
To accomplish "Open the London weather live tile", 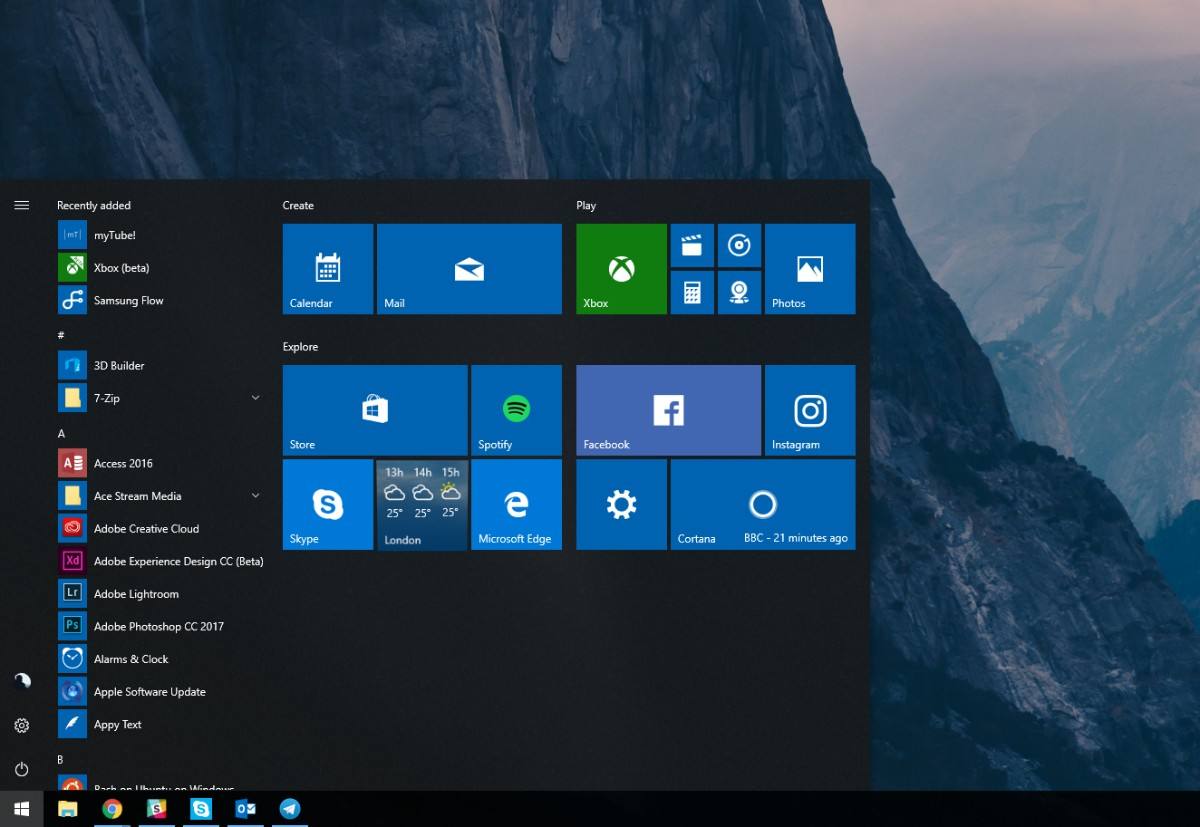I will (422, 504).
